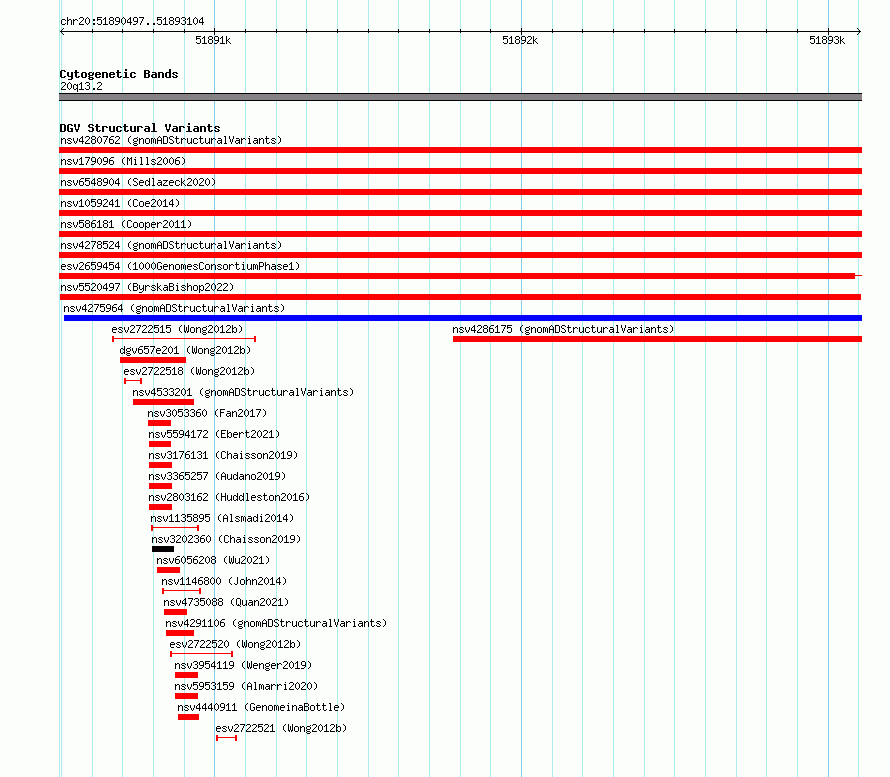Click nsv3053360 Fan2017 label

[207, 413]
